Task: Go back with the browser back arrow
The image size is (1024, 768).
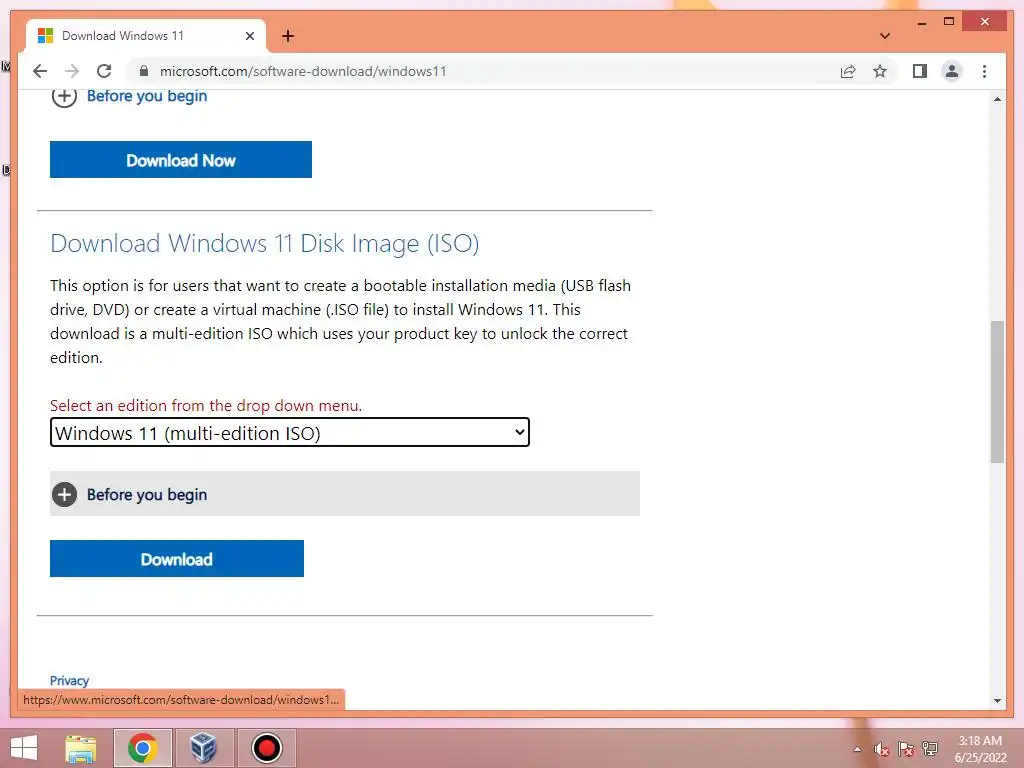Action: (x=40, y=71)
